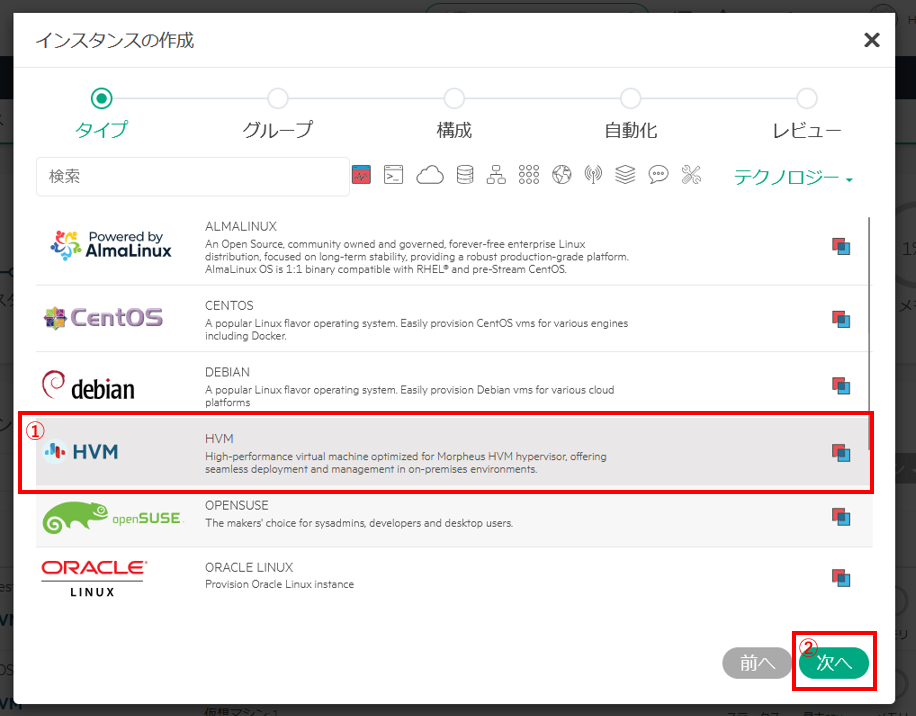The image size is (916, 716).
Task: Filter by globe web category icon
Action: (x=561, y=175)
